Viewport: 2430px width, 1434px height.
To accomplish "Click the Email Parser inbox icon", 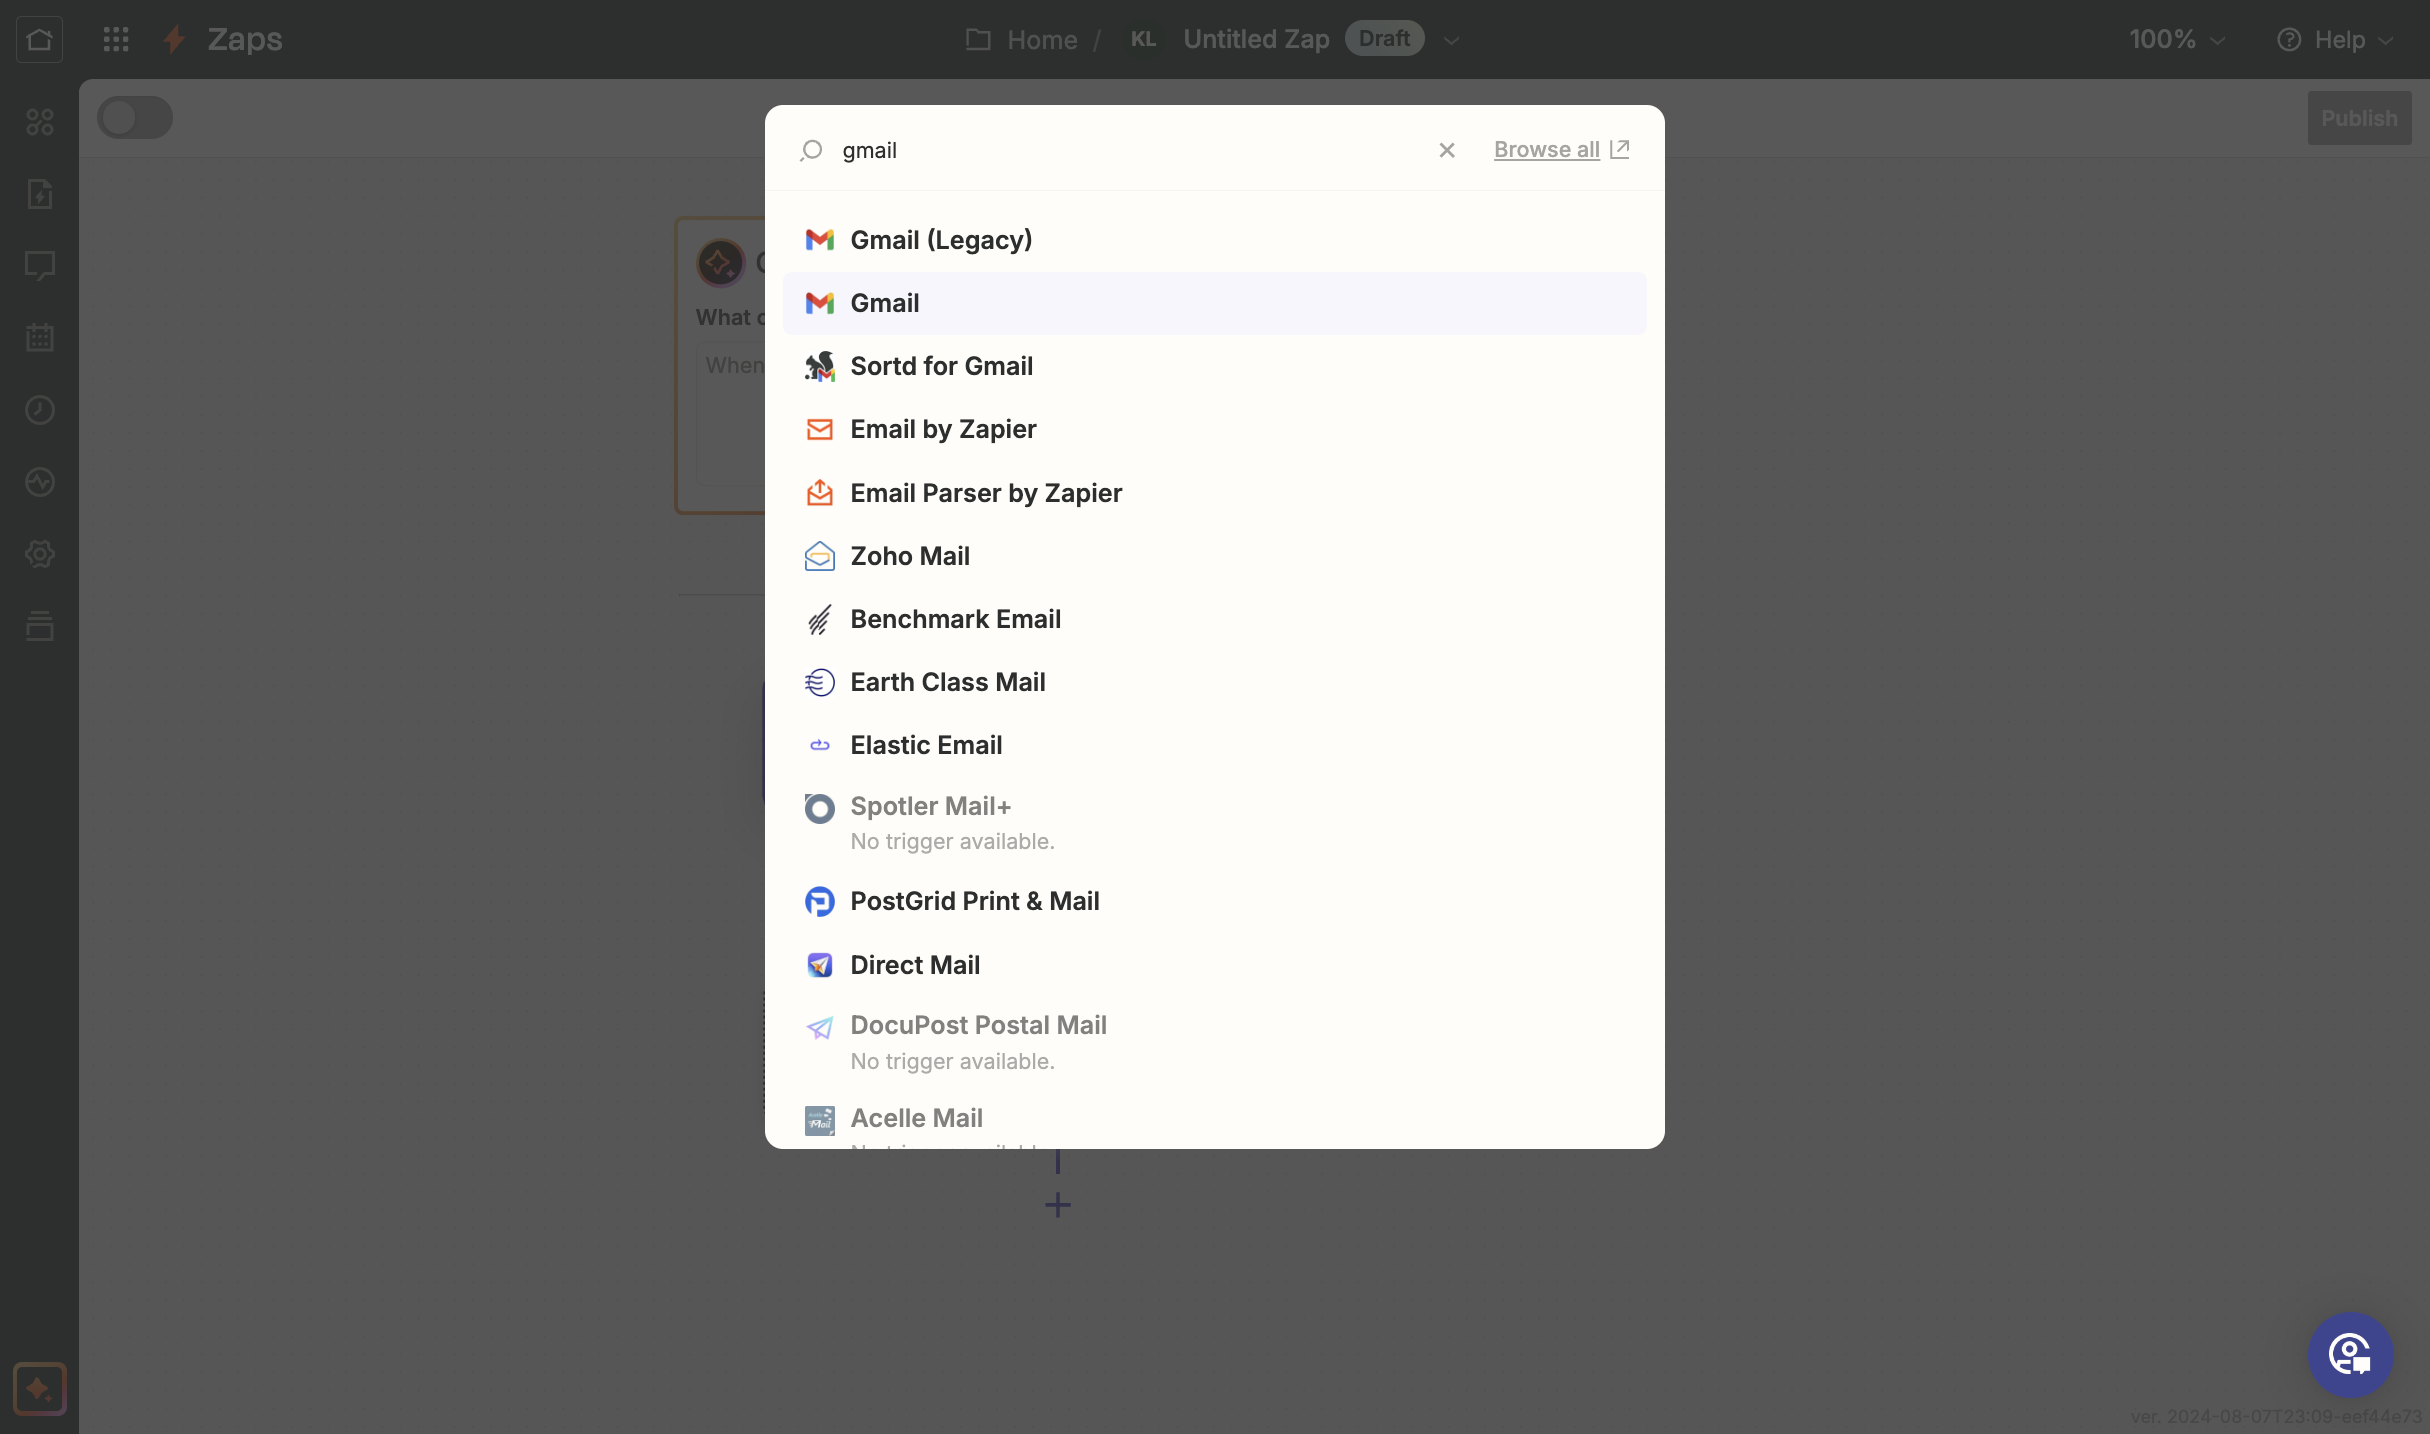I will coord(819,493).
